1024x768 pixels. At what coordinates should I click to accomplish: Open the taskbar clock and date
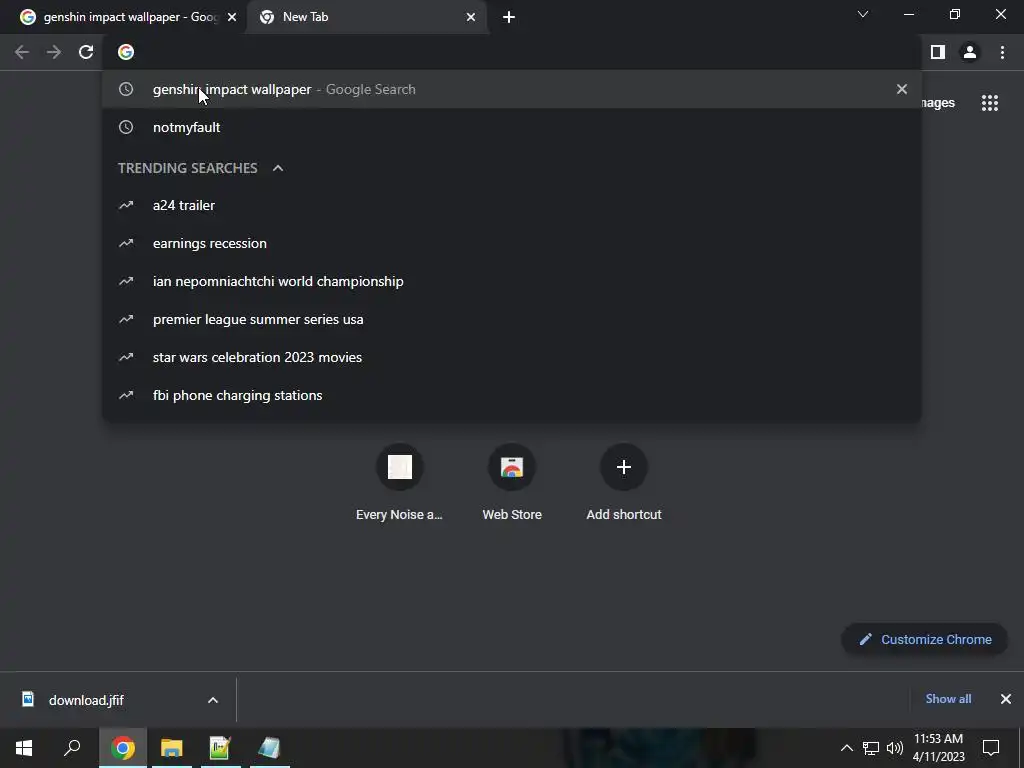pyautogui.click(x=938, y=748)
